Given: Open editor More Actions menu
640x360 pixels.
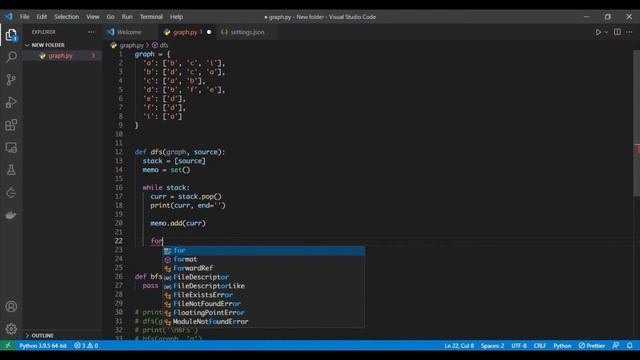Looking at the screenshot, I should 629,32.
